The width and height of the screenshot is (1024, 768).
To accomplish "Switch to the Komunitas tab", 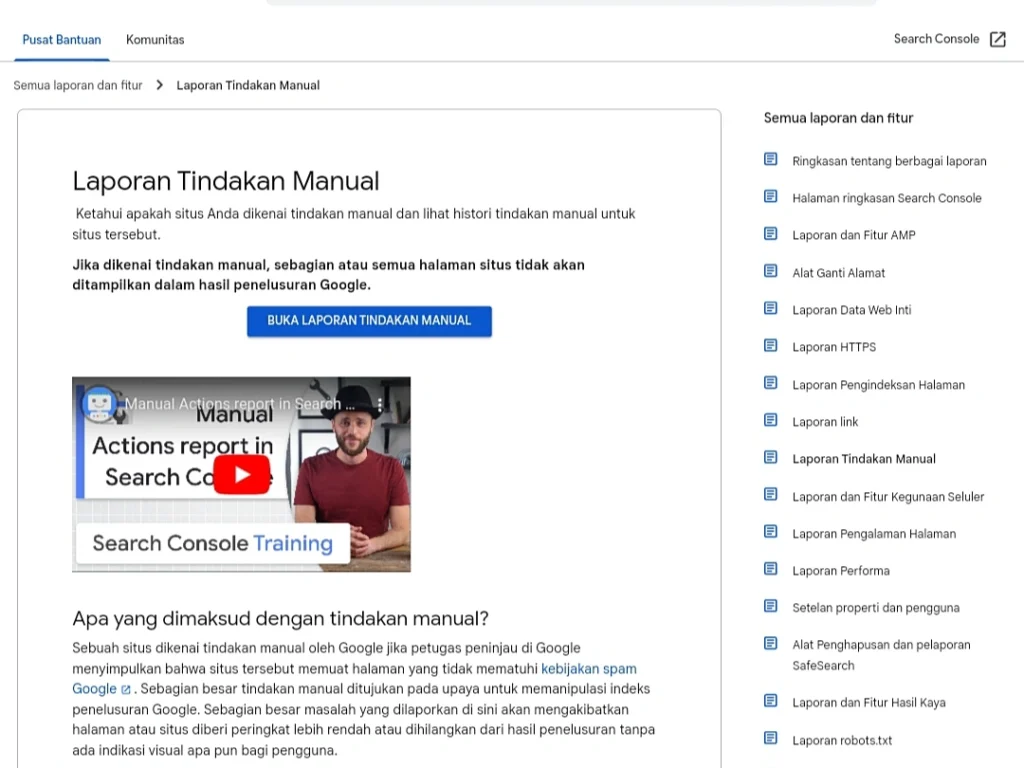I will [155, 40].
